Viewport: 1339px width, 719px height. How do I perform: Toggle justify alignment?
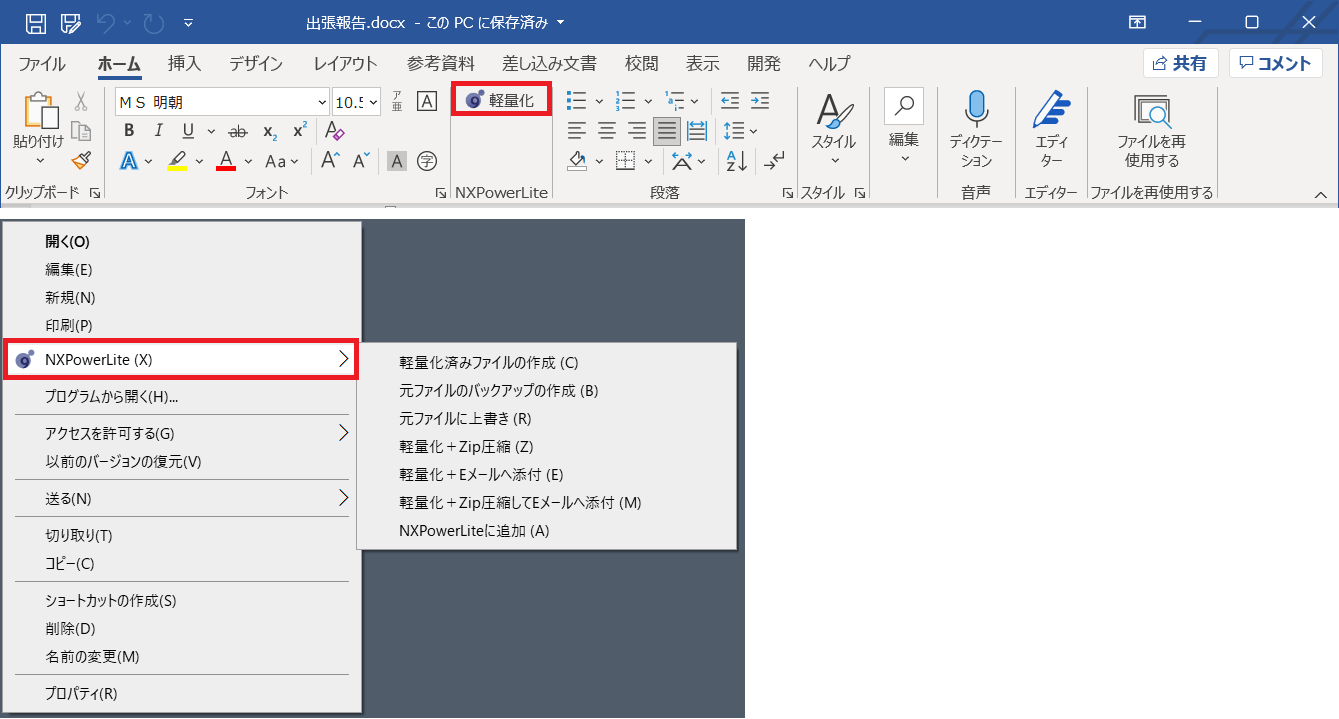(667, 131)
